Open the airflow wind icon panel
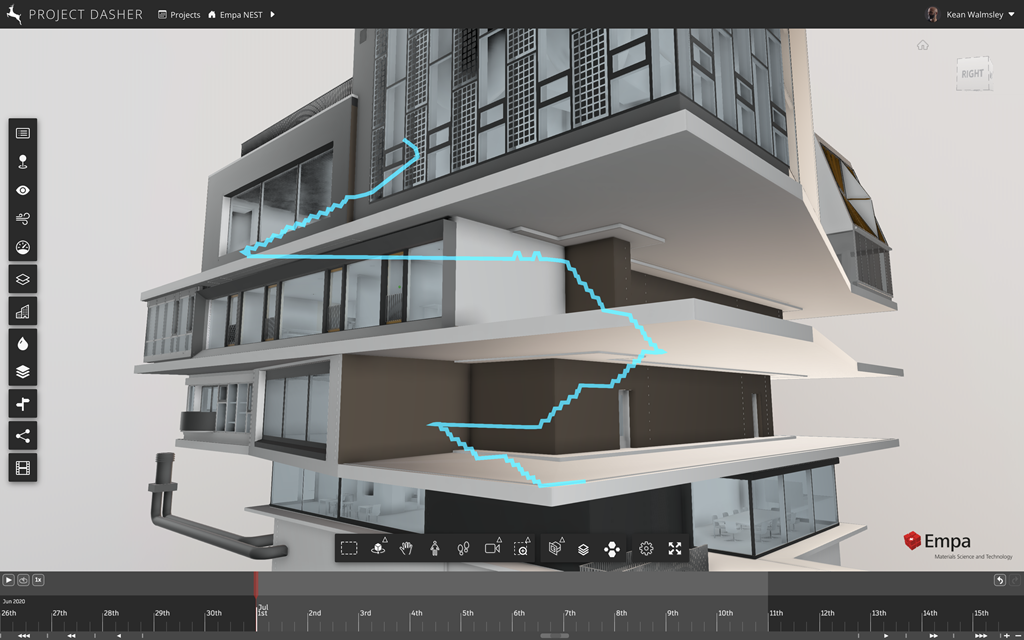1024x640 pixels. (x=23, y=218)
